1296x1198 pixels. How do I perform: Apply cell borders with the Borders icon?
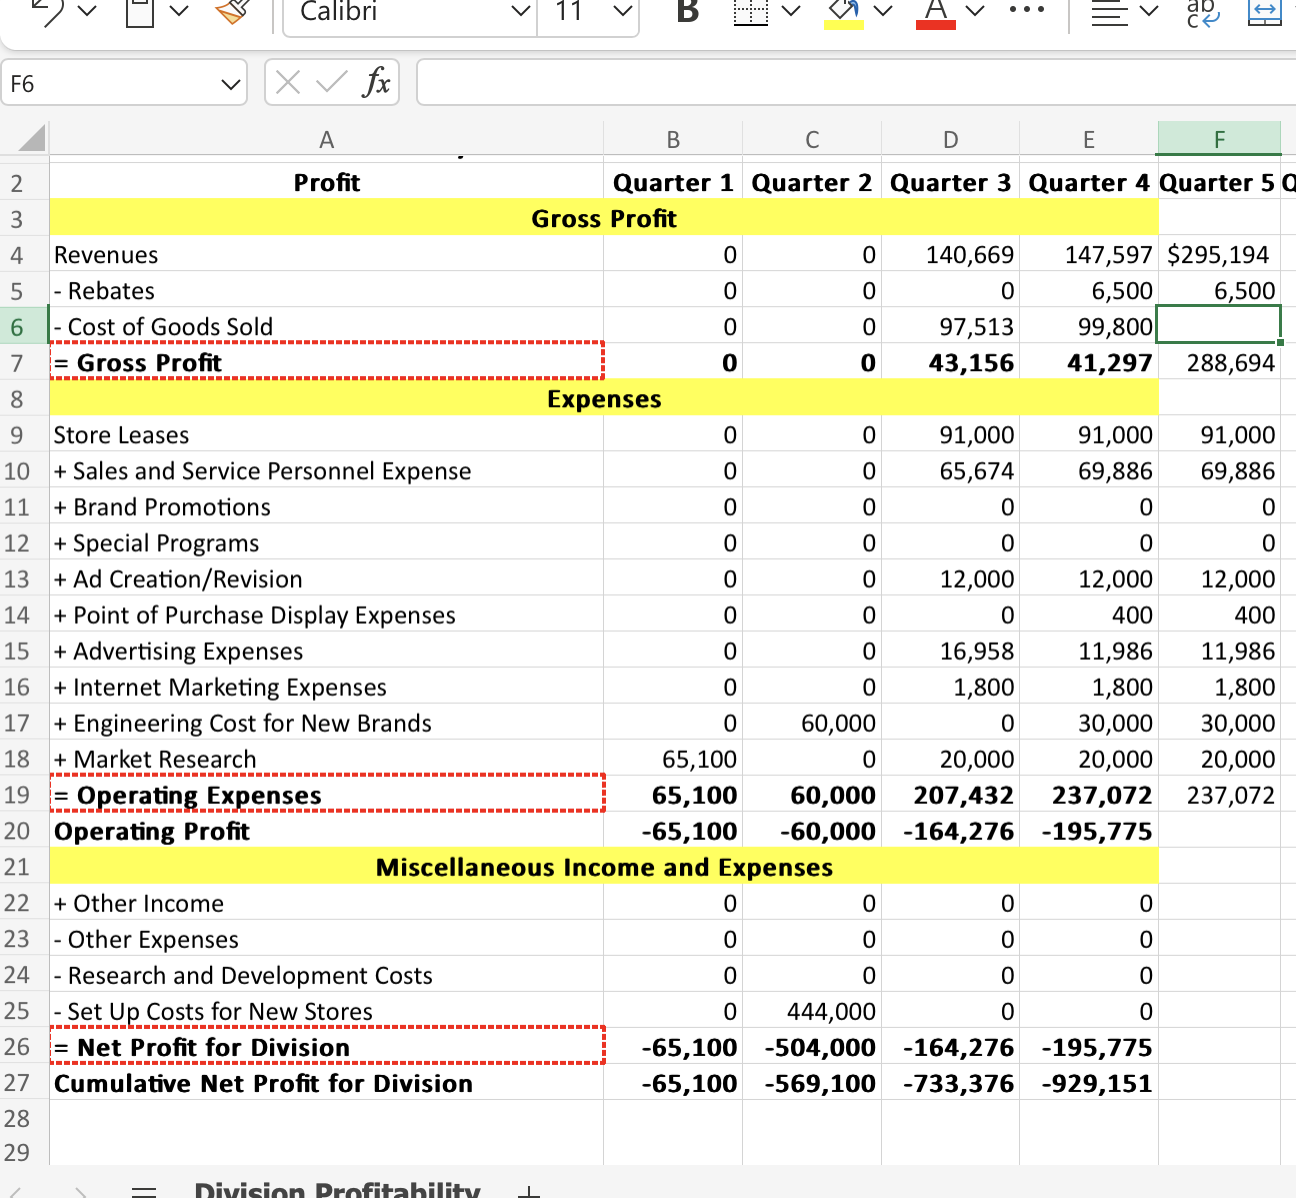[x=750, y=12]
